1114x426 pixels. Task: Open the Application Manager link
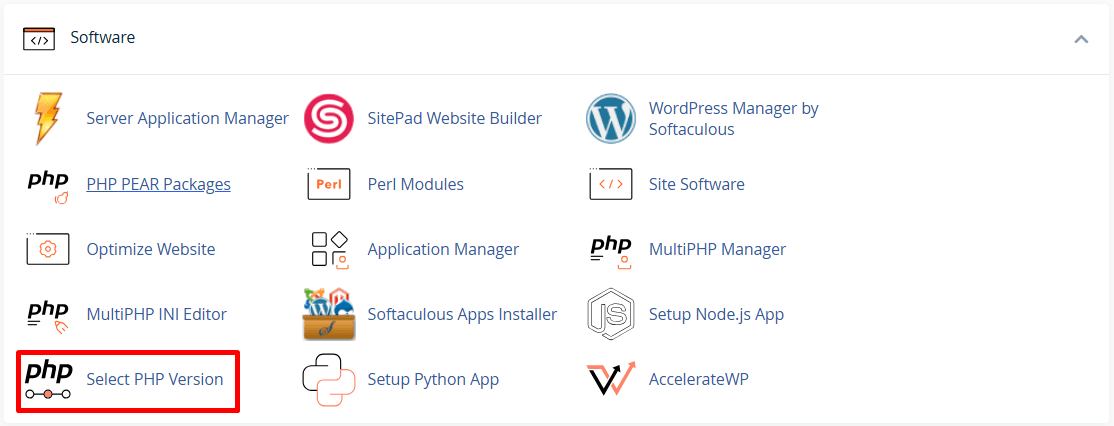pos(443,249)
